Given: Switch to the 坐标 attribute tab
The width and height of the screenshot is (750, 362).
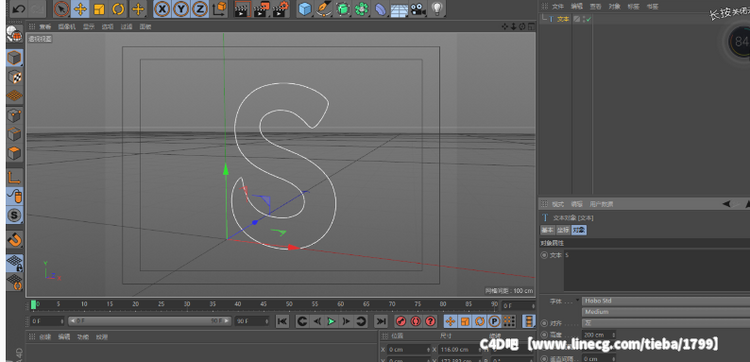Looking at the screenshot, I should pos(562,230).
